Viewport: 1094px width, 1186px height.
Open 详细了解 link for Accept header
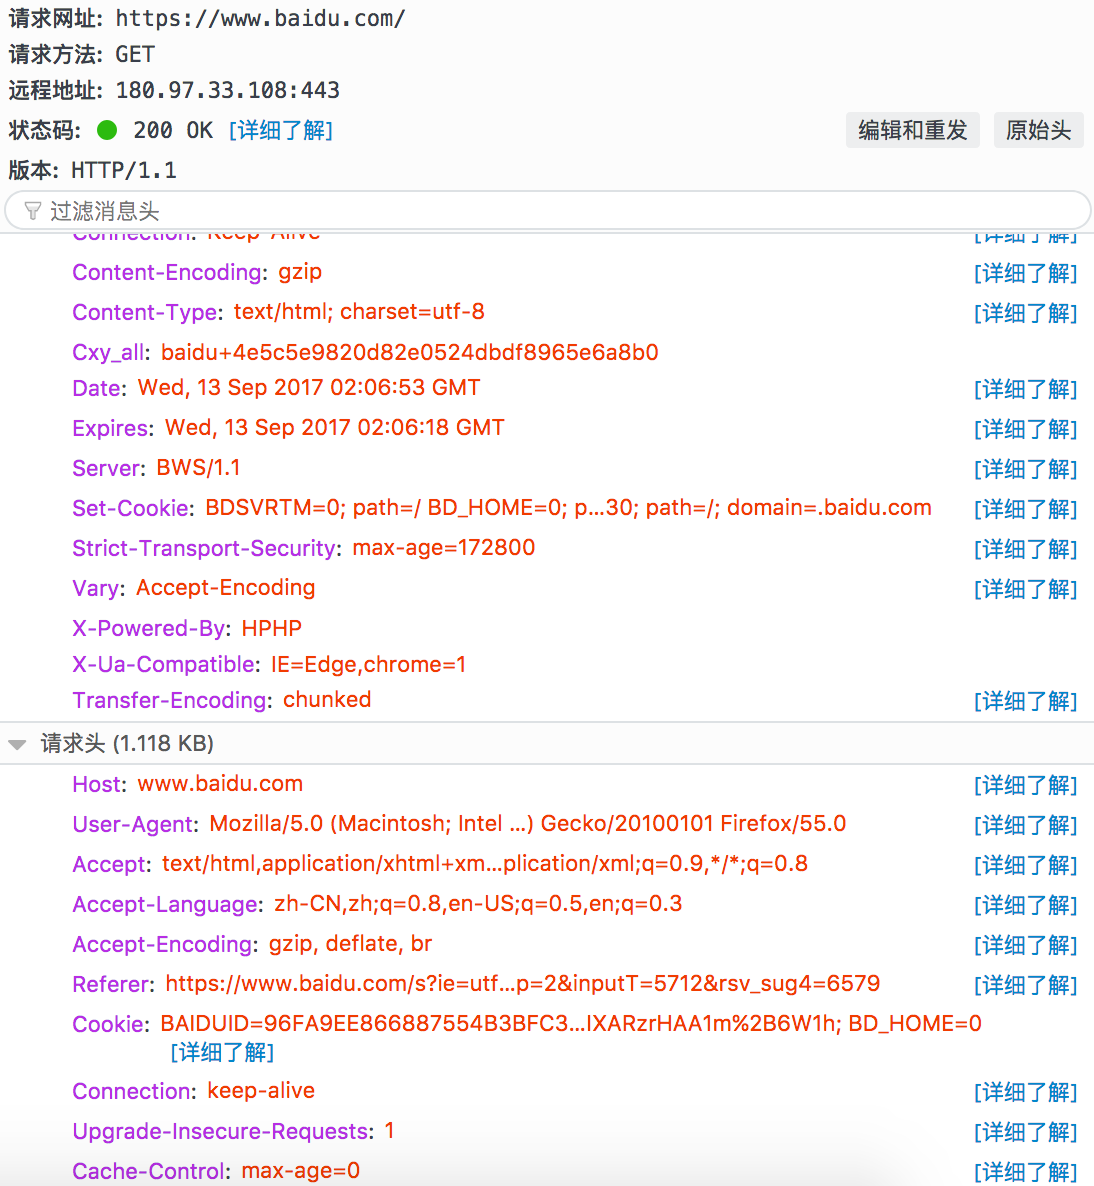(1025, 865)
